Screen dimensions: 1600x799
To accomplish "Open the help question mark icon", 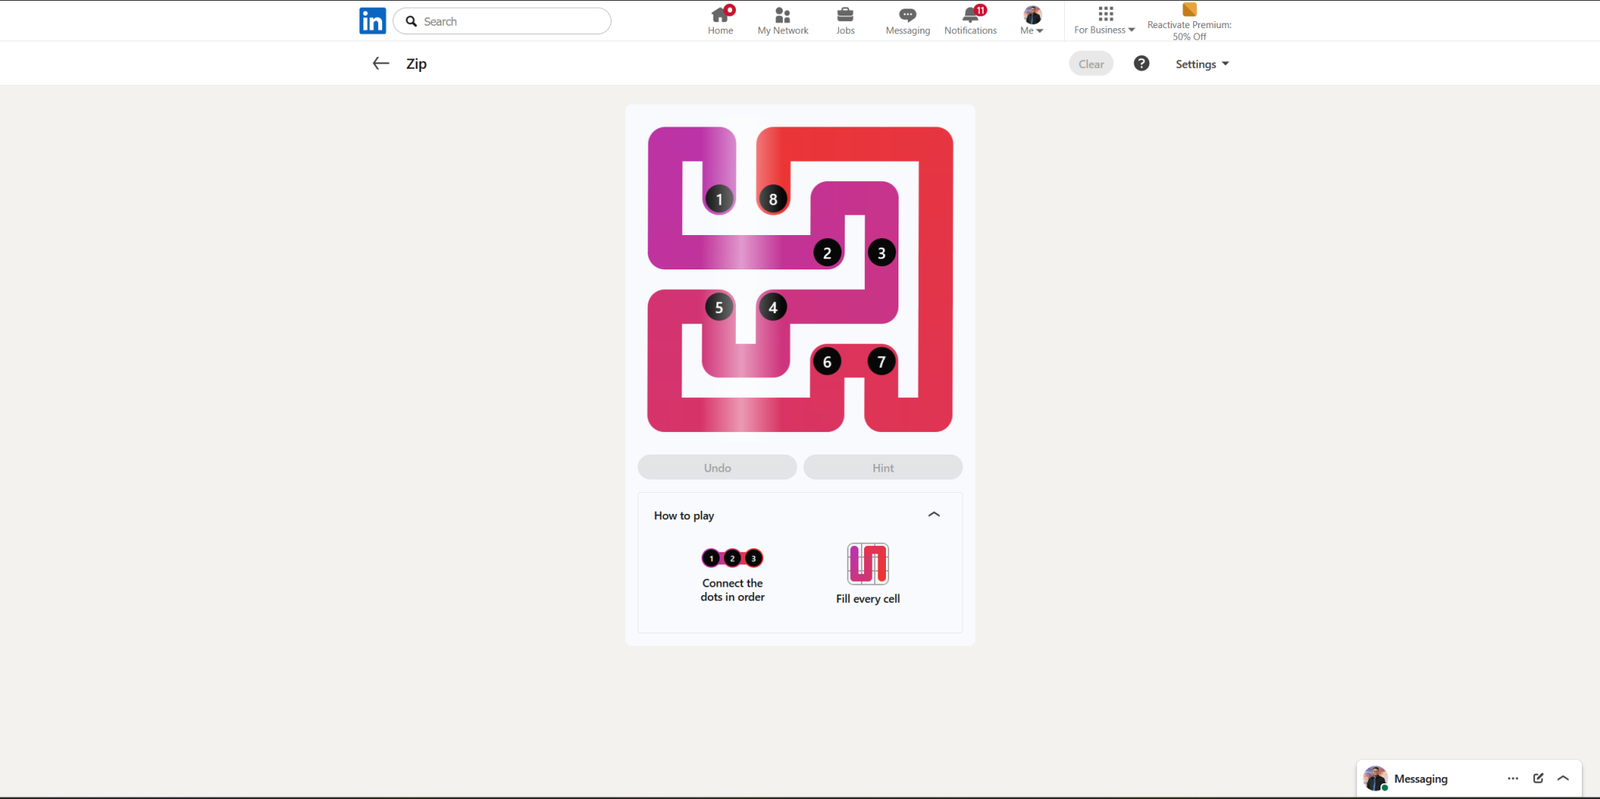I will pos(1141,64).
